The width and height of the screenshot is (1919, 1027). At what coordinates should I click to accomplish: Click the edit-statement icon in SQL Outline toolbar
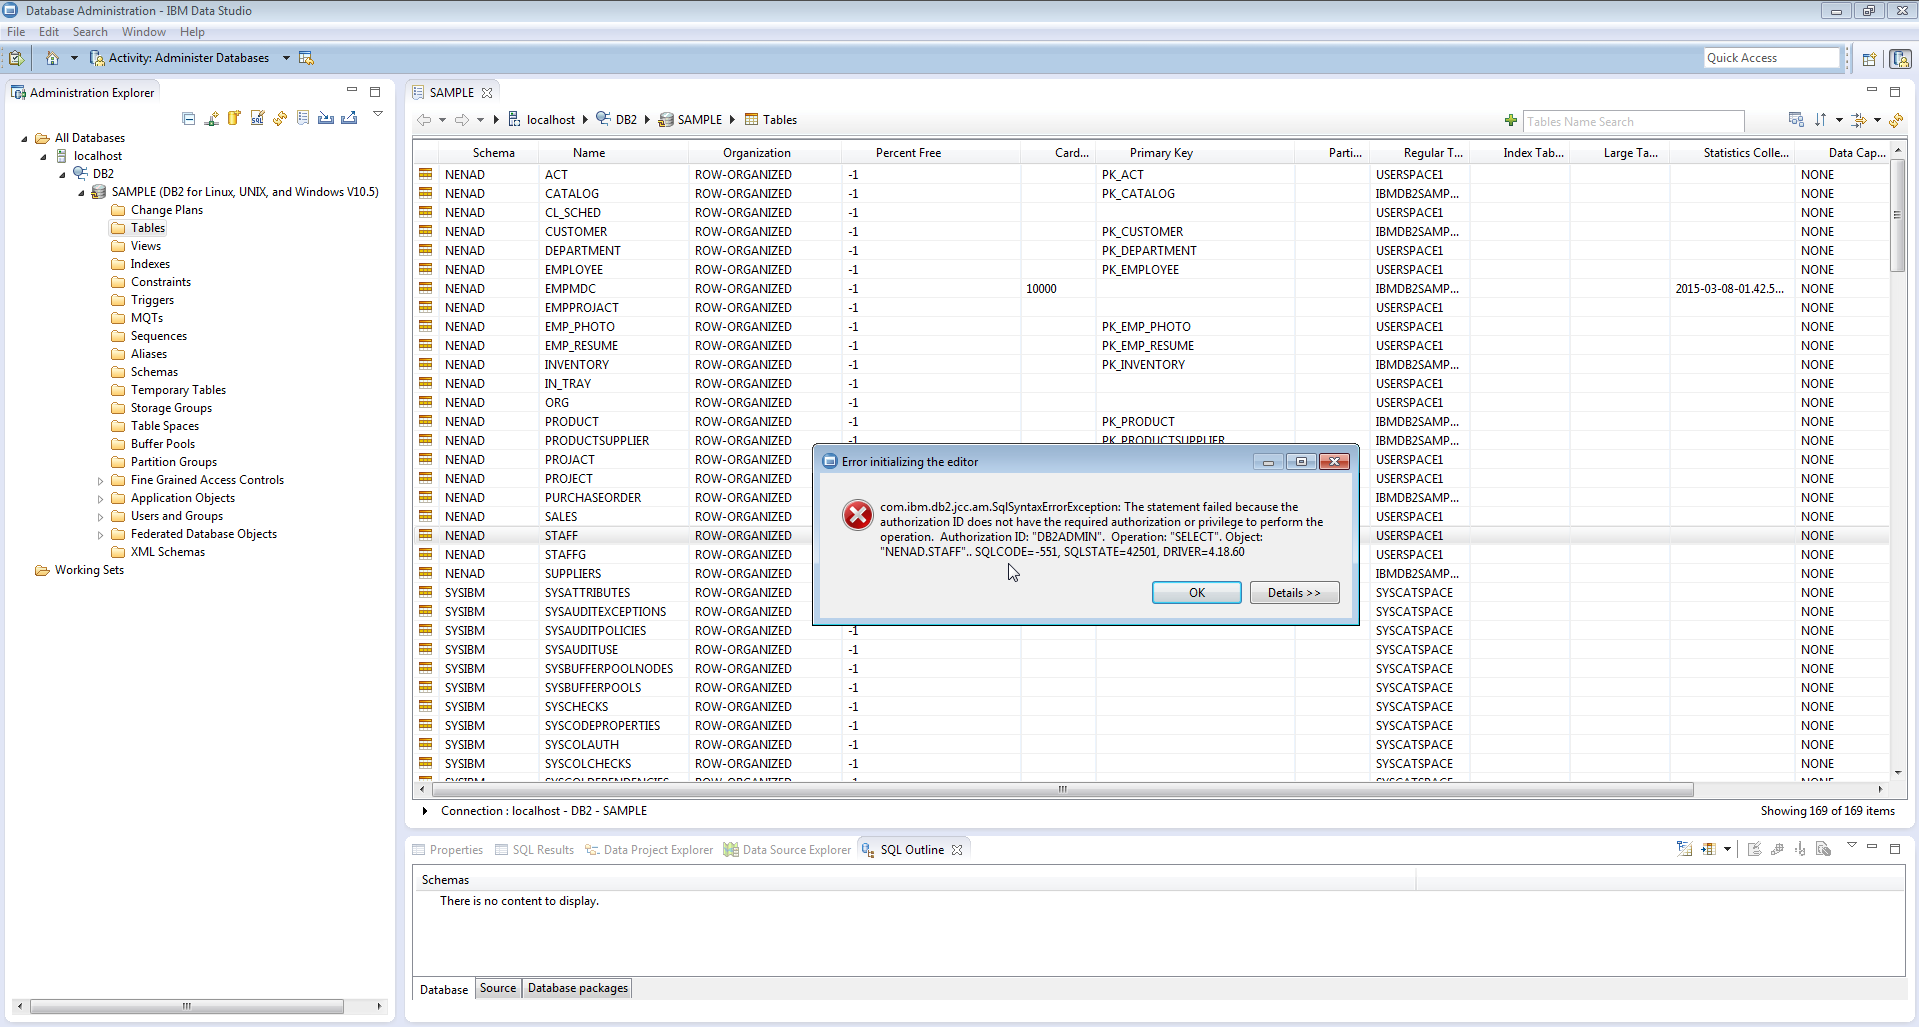pos(1754,849)
